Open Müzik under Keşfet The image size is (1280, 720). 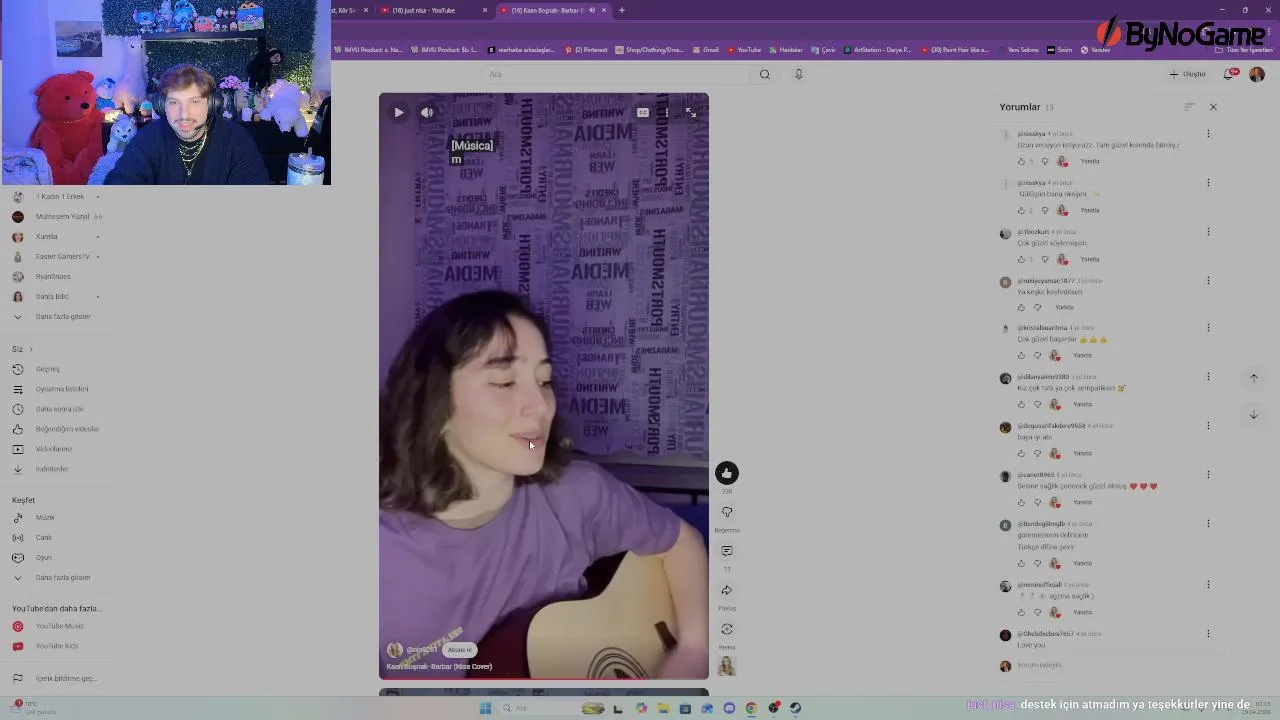click(45, 518)
